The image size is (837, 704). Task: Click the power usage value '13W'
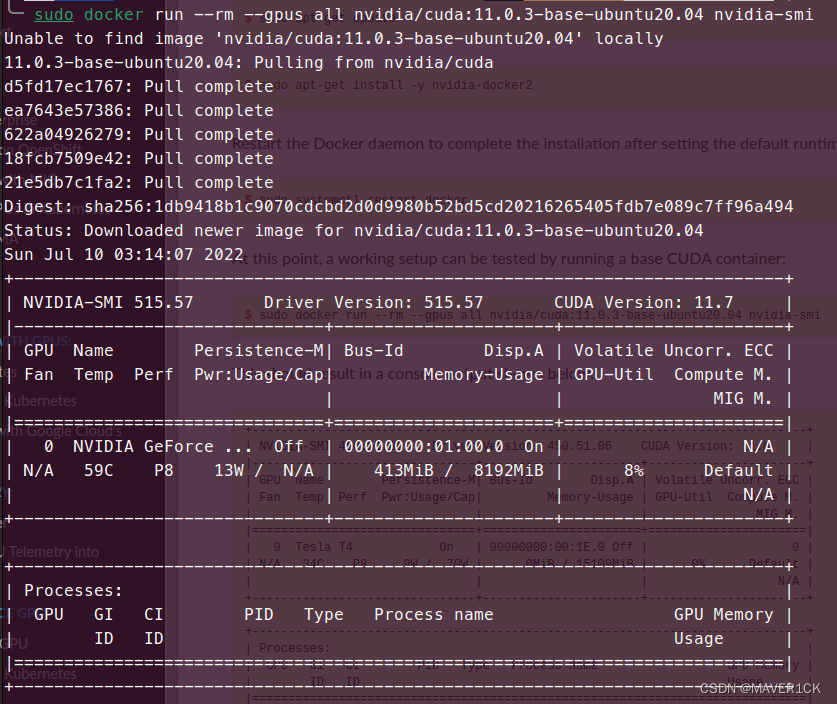(x=229, y=471)
